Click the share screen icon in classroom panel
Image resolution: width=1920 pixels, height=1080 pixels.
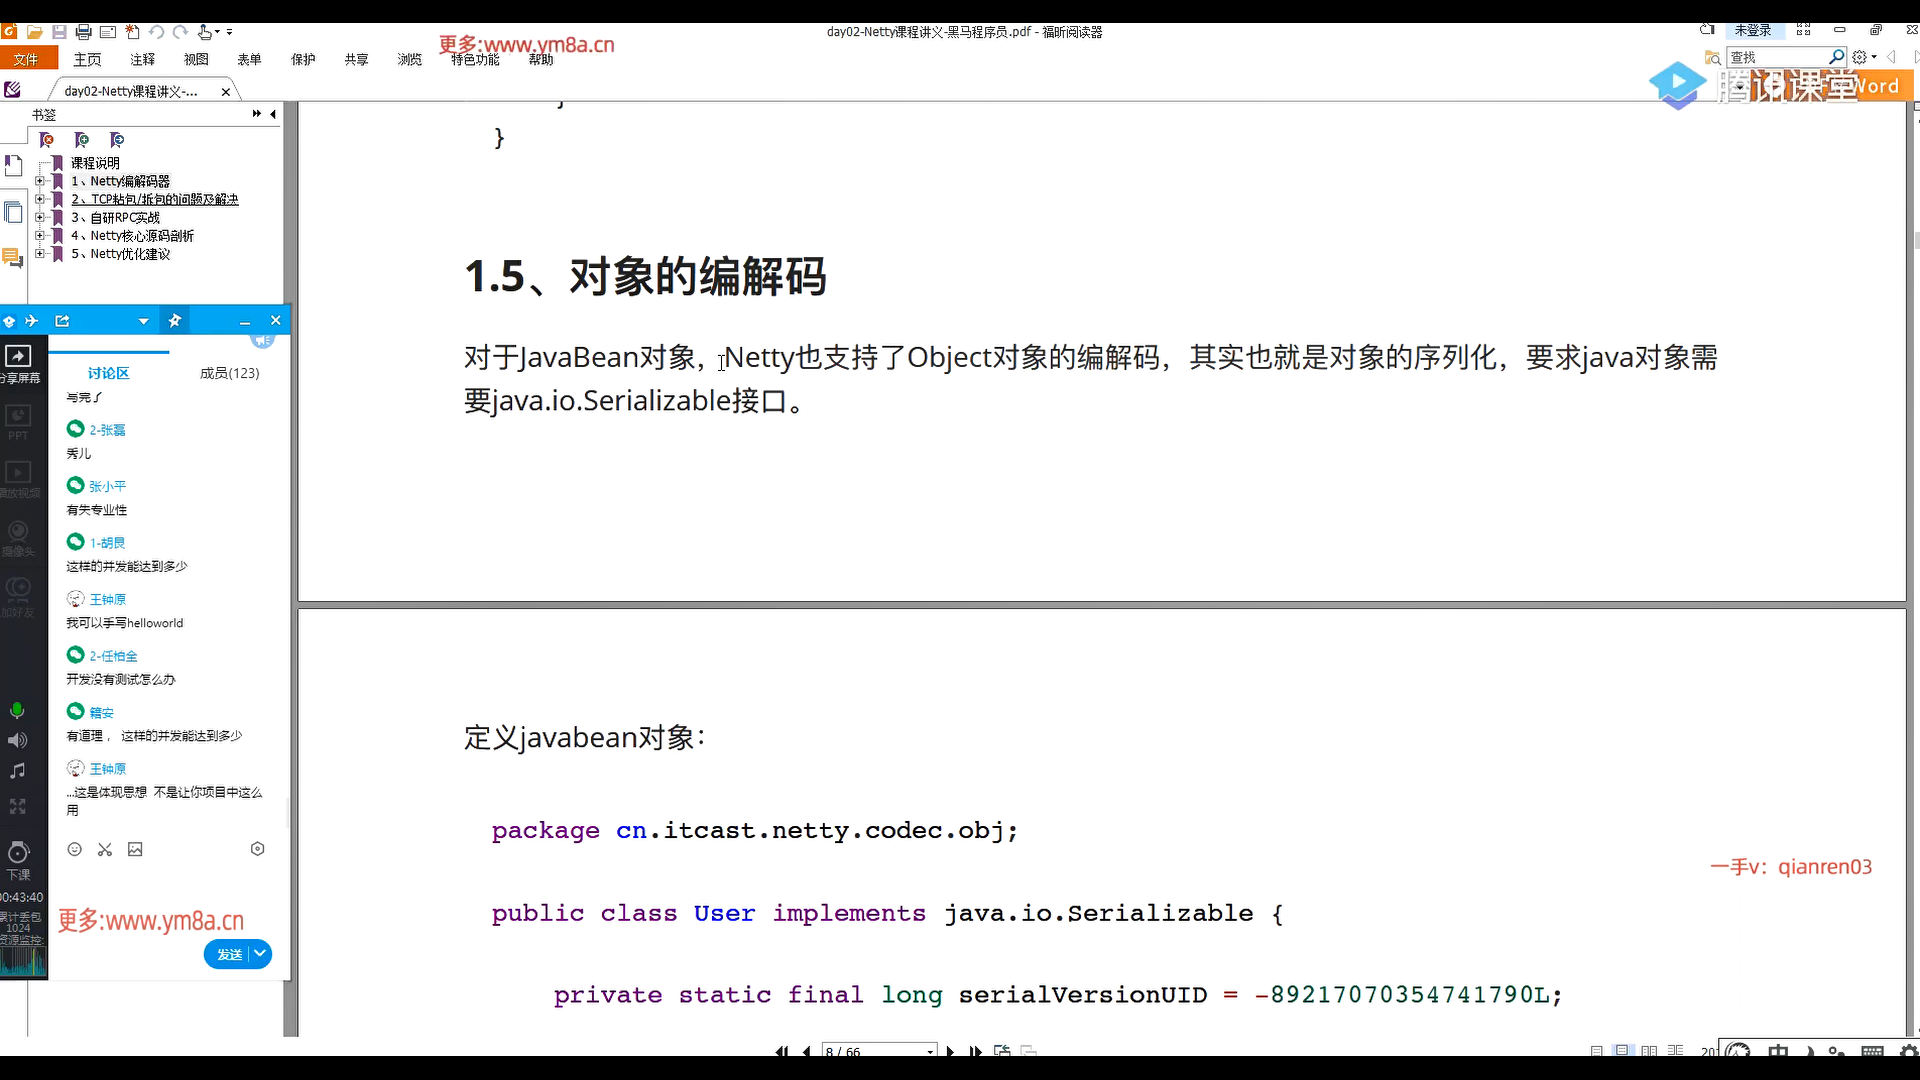18,357
